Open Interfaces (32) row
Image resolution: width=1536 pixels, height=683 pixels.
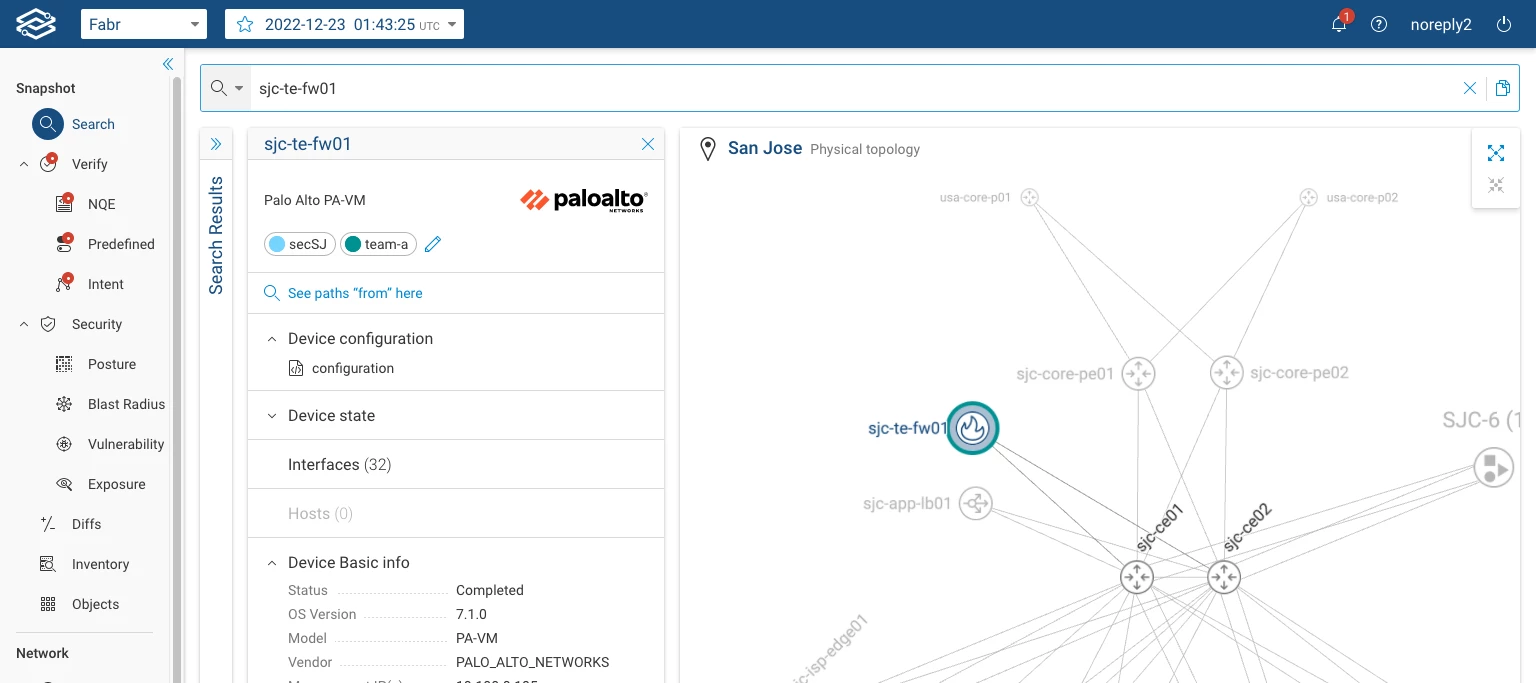point(456,465)
